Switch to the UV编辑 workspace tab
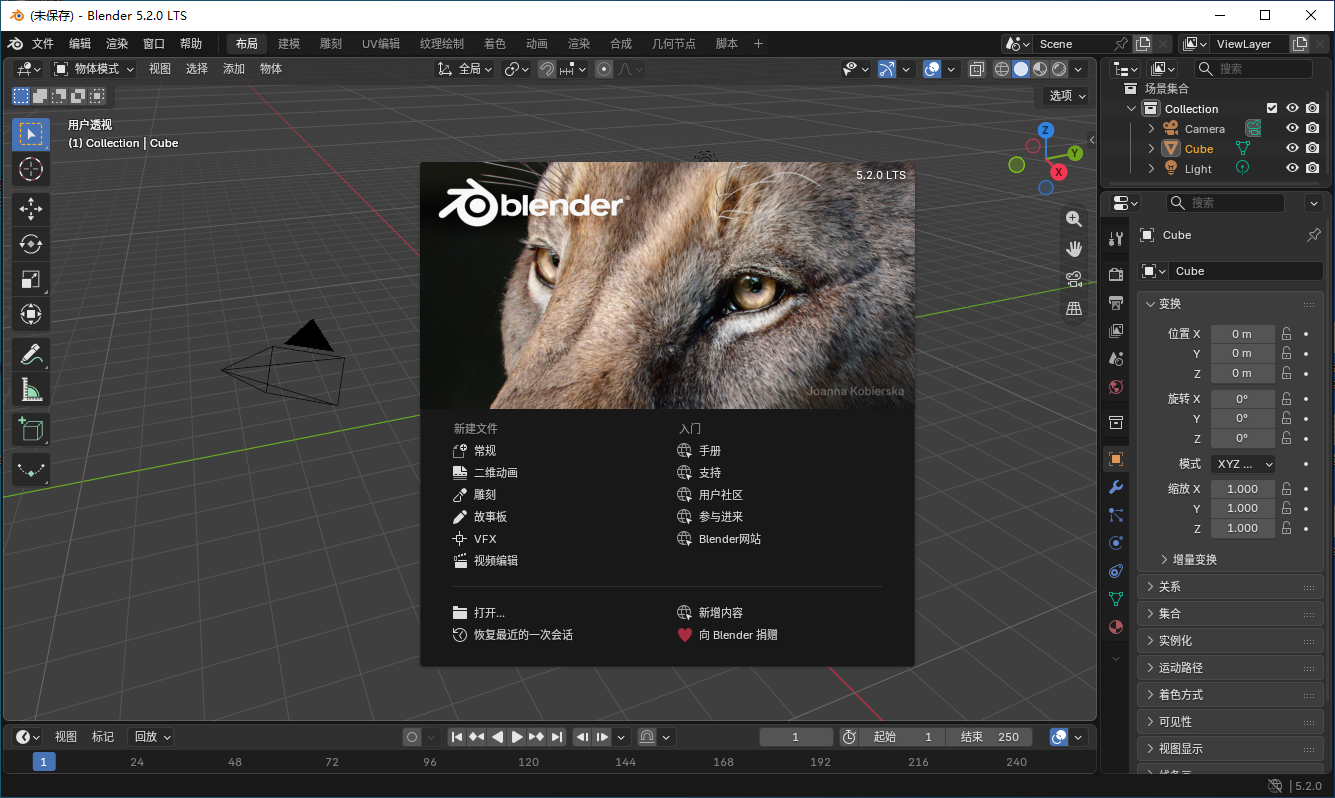 pyautogui.click(x=381, y=44)
